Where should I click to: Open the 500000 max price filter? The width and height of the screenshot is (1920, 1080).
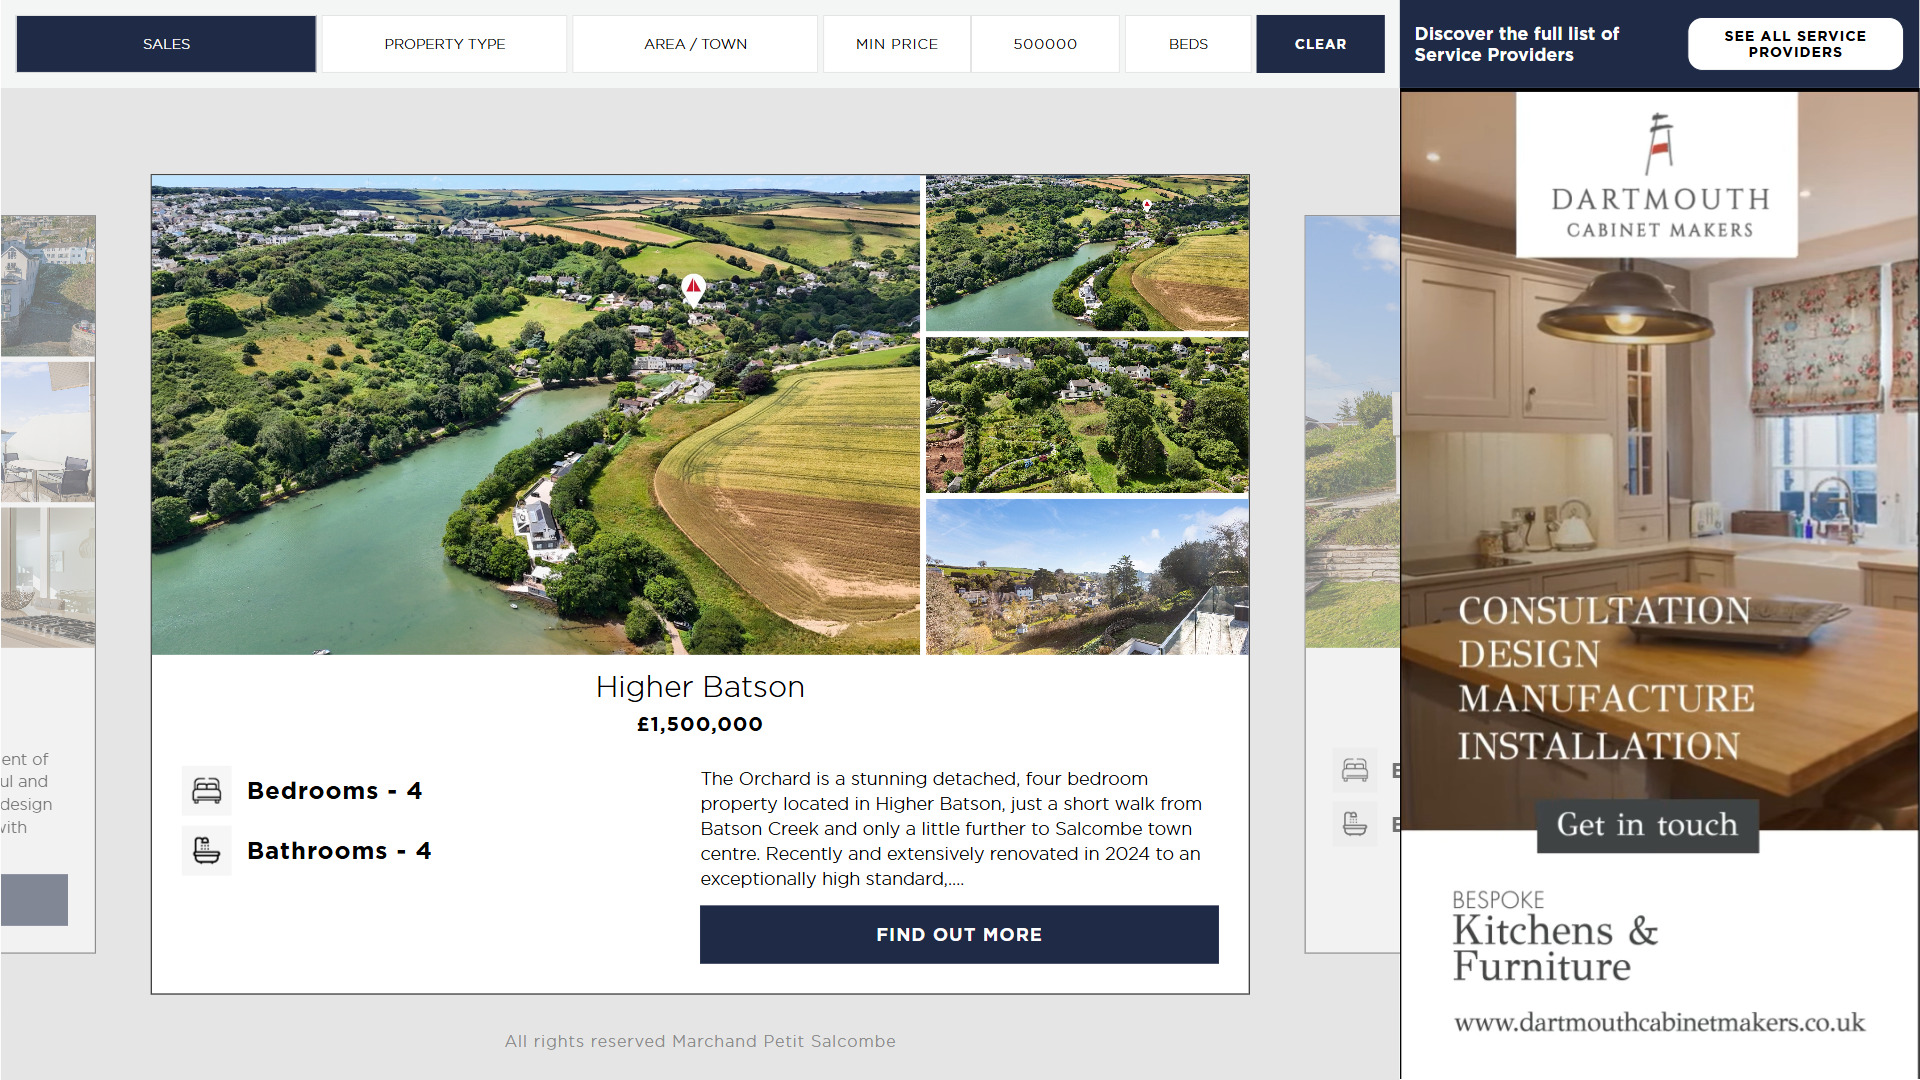click(x=1045, y=44)
